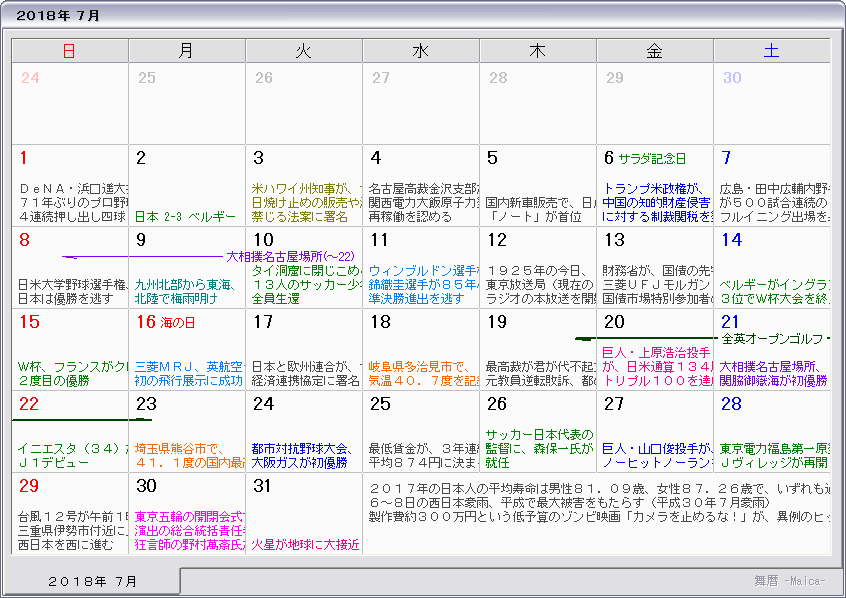The width and height of the screenshot is (846, 598).
Task: Click the 関脇御嶽海が初優勝 entry on day 21
Action: click(773, 380)
